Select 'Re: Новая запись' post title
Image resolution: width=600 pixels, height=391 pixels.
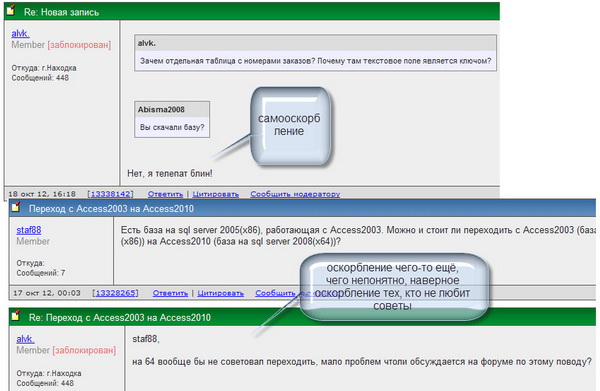(x=61, y=12)
